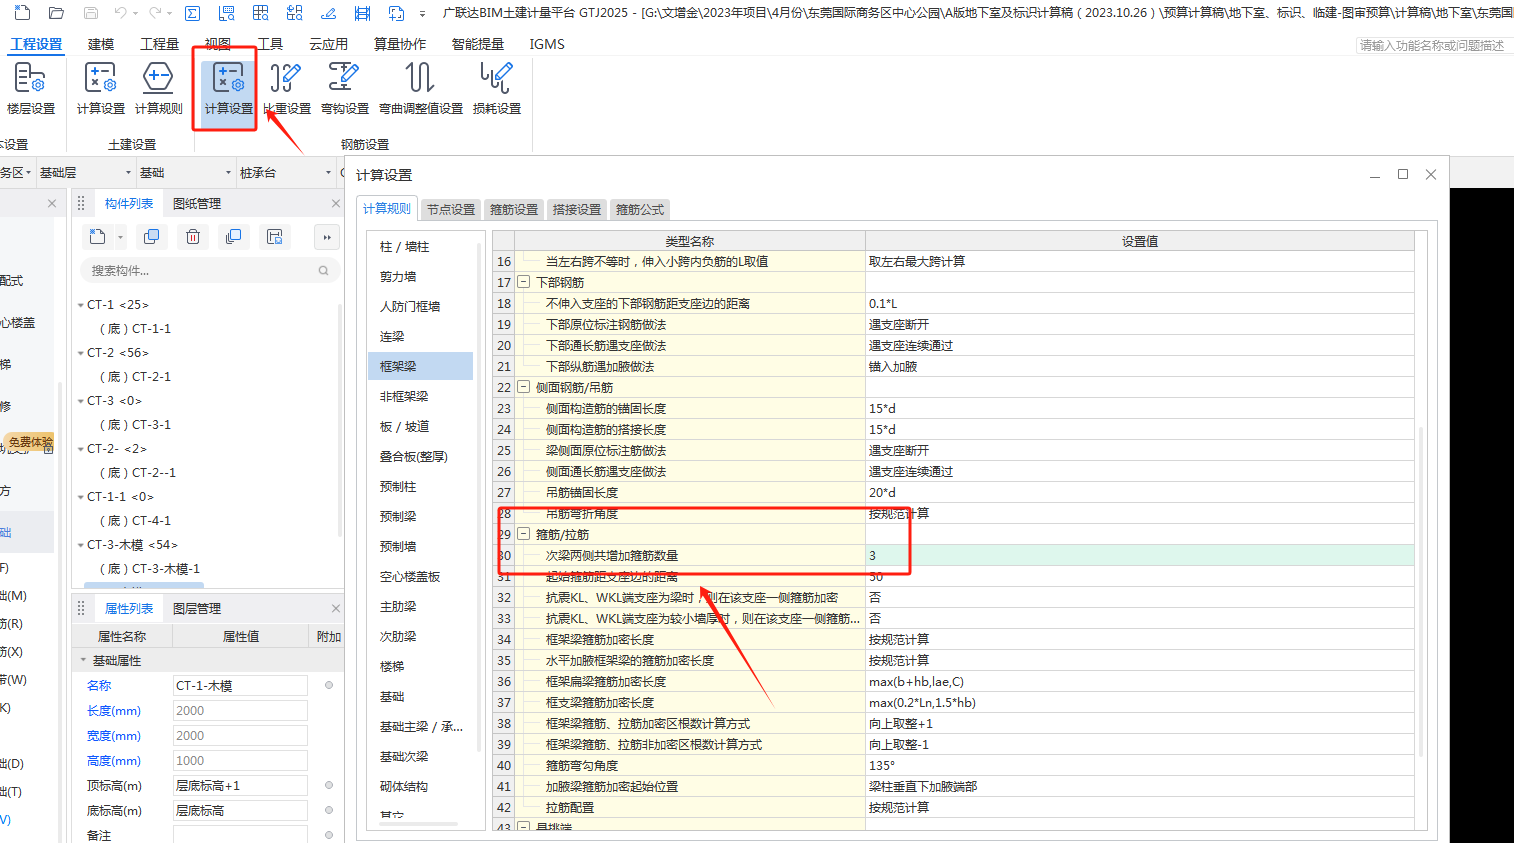The image size is (1514, 843).
Task: Click the film-strip icon in quick access toolbar
Action: (363, 13)
